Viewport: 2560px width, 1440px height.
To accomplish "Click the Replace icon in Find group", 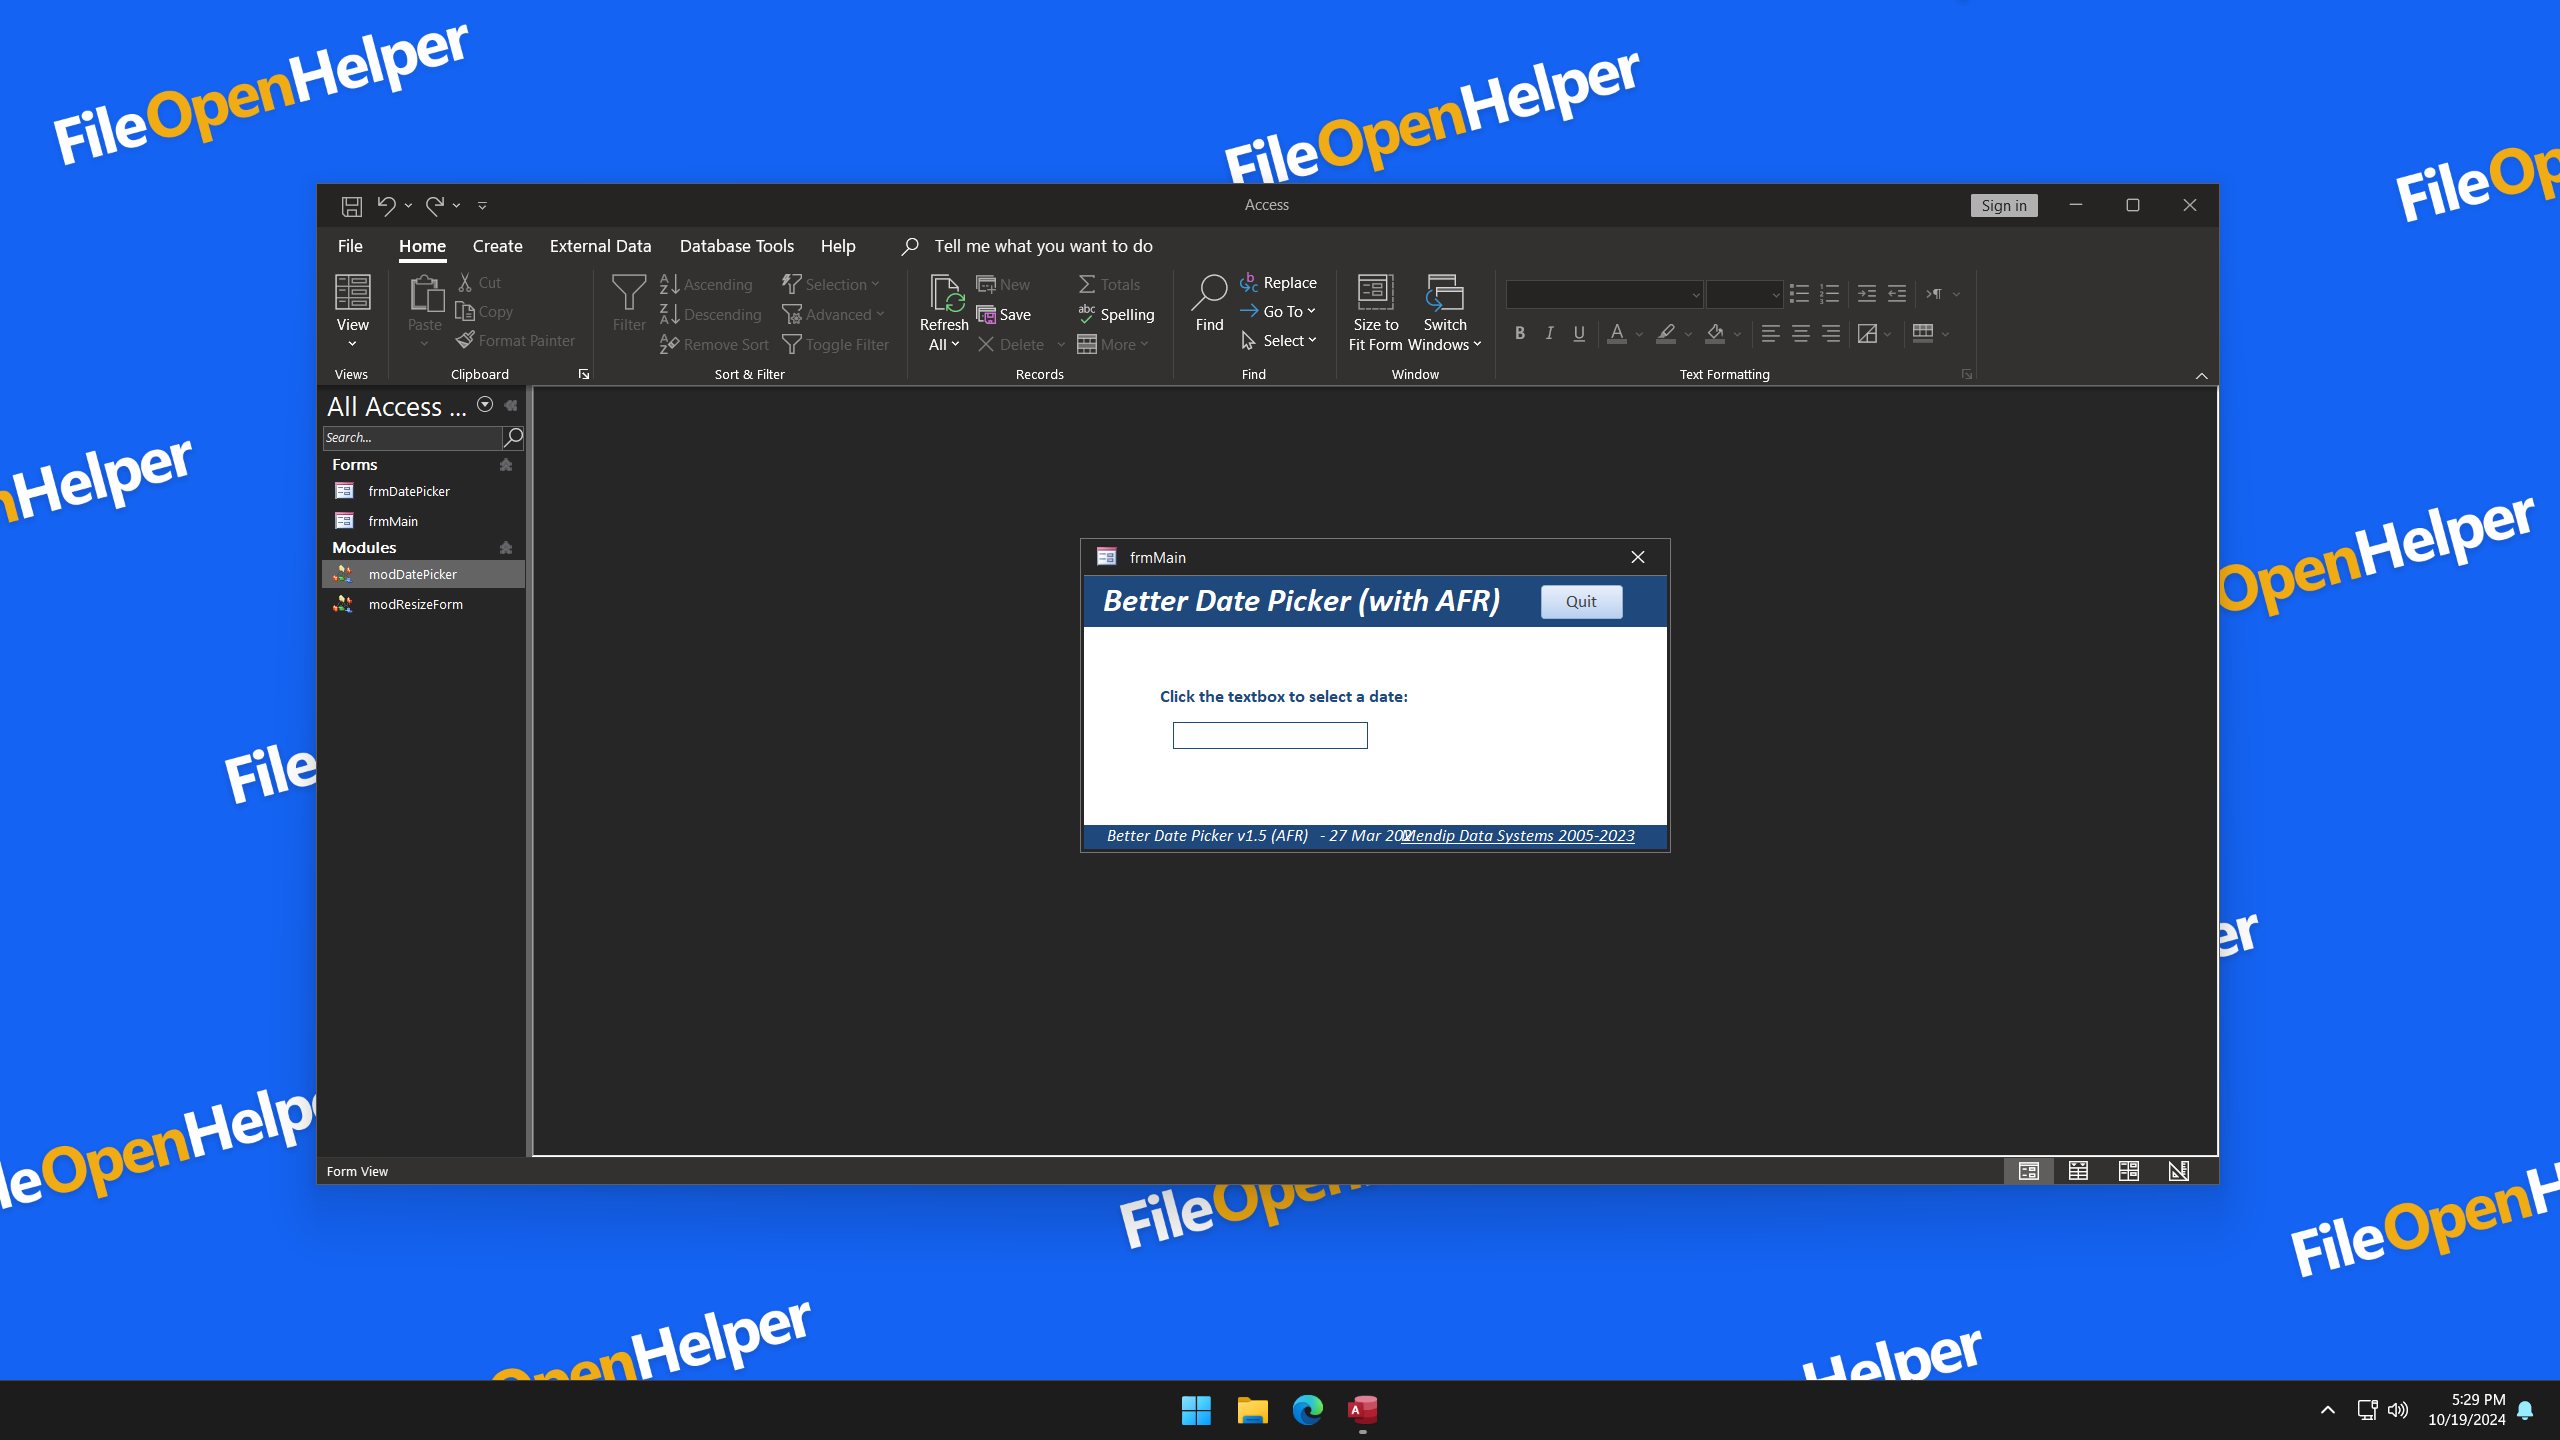I will (x=1249, y=283).
